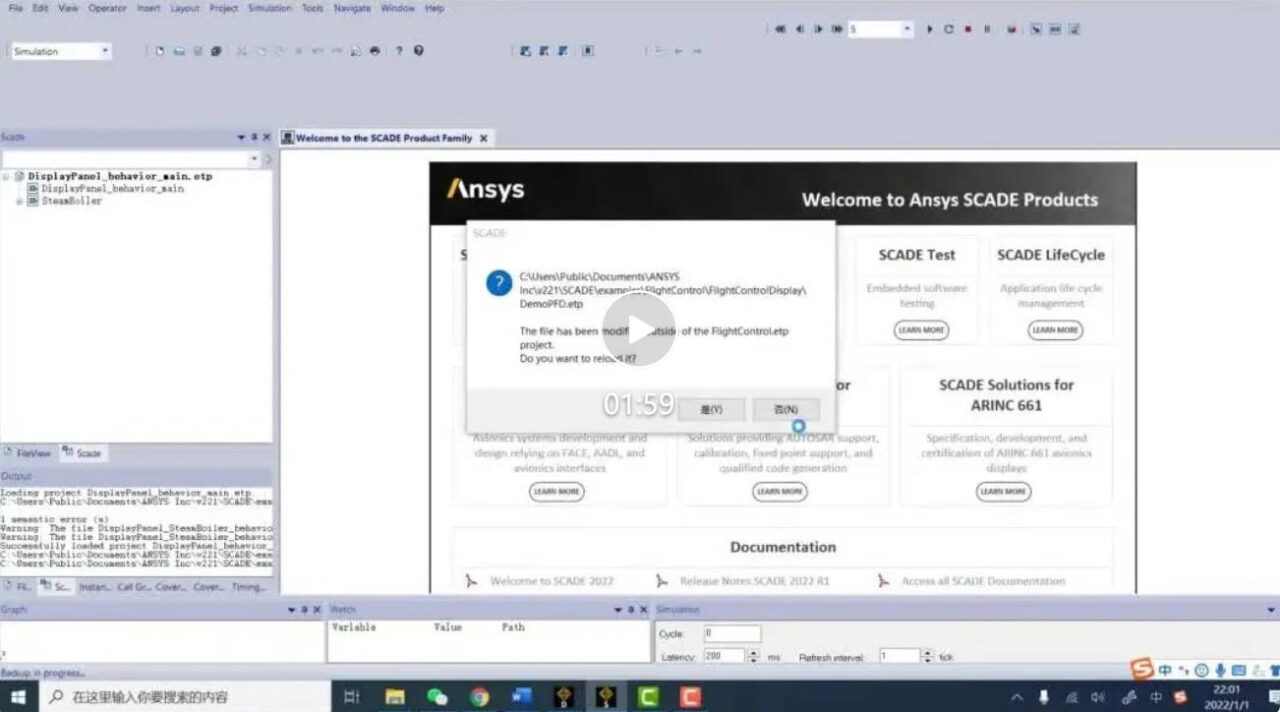Close the Welcome to SCADE tab
The height and width of the screenshot is (712, 1280).
pos(484,138)
